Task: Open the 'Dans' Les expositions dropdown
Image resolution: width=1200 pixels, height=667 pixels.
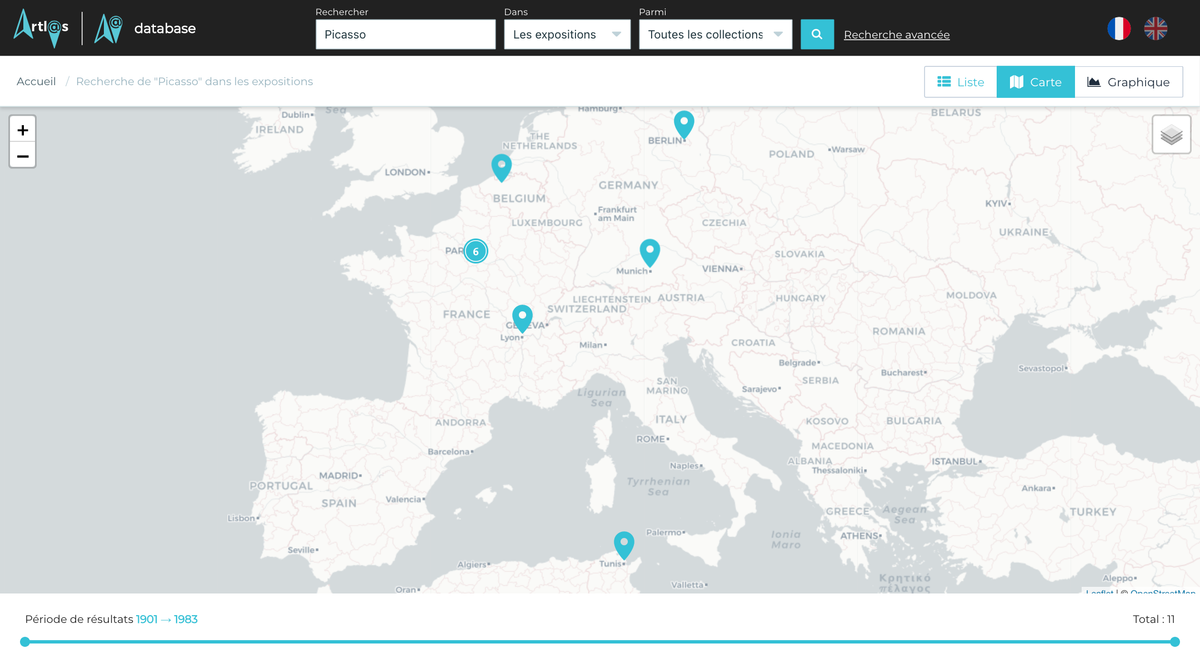Action: (567, 34)
